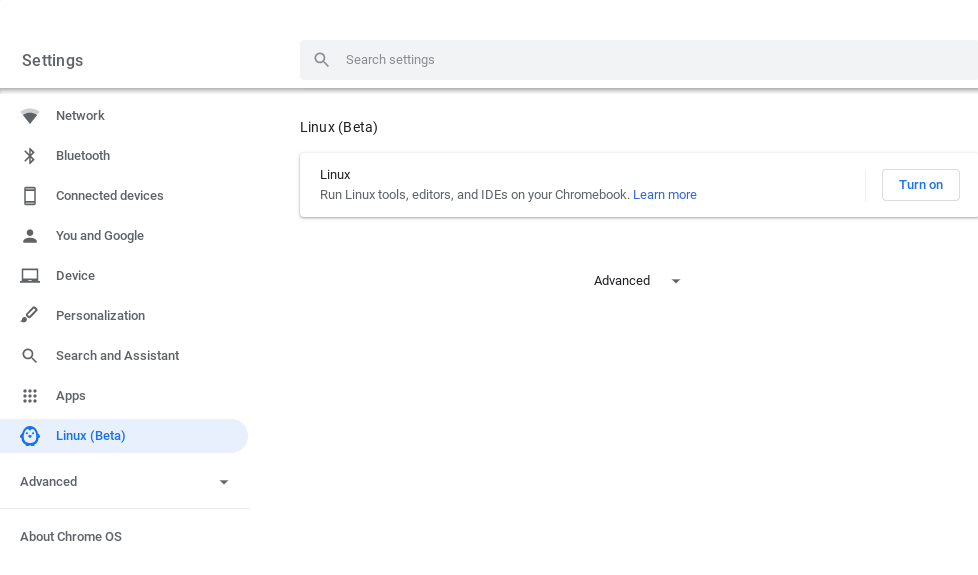
Task: Click the Apps grid icon
Action: (x=29, y=395)
